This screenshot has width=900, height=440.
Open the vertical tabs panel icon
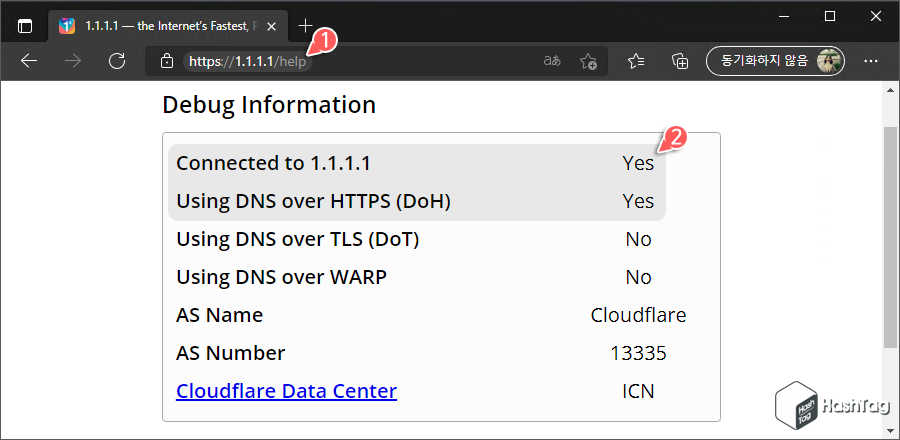(25, 26)
